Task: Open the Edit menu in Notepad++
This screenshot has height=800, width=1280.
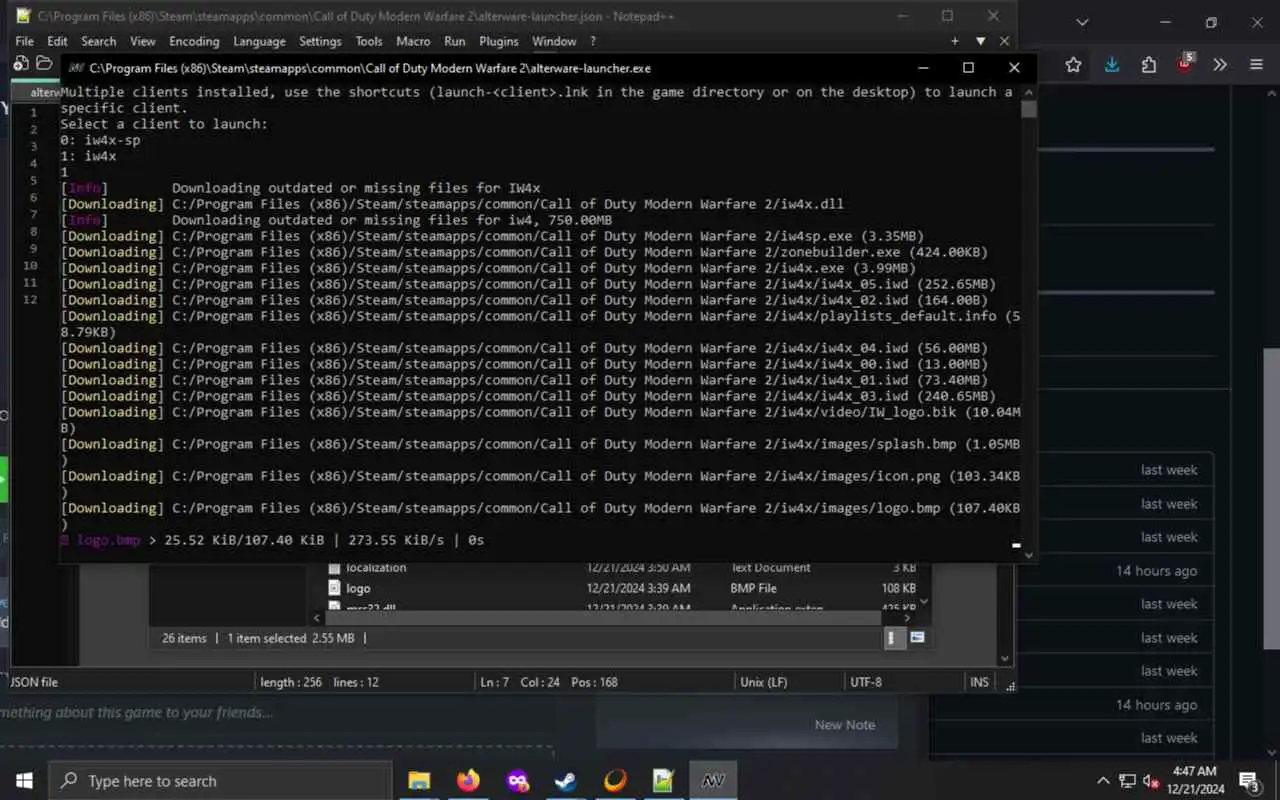Action: [58, 41]
